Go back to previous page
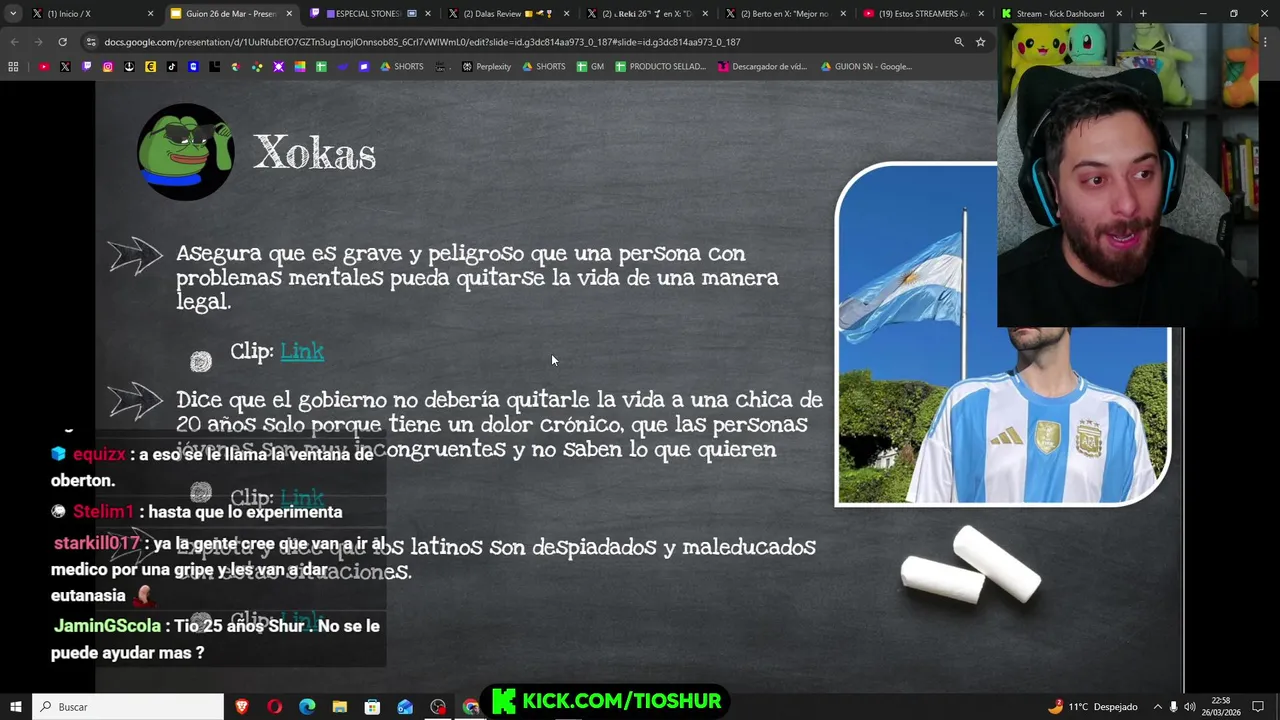 [14, 42]
